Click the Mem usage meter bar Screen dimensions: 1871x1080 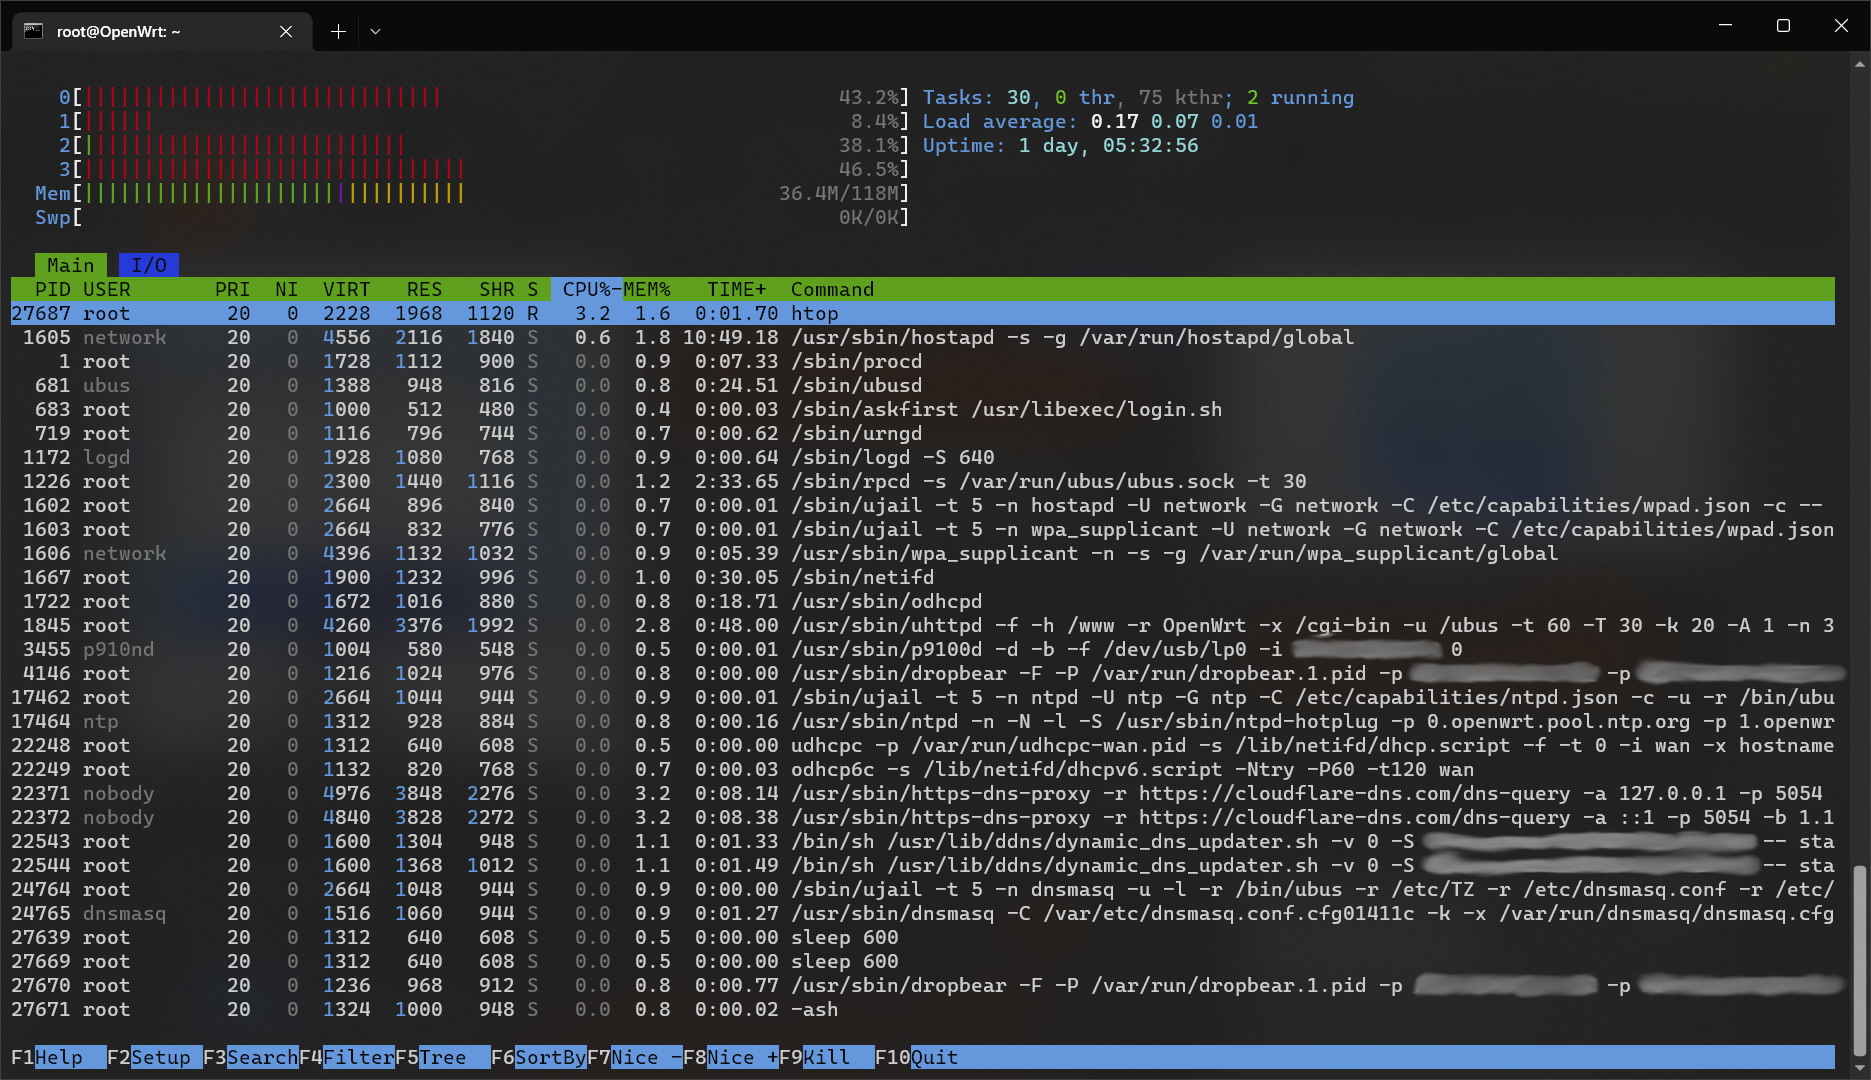point(472,193)
